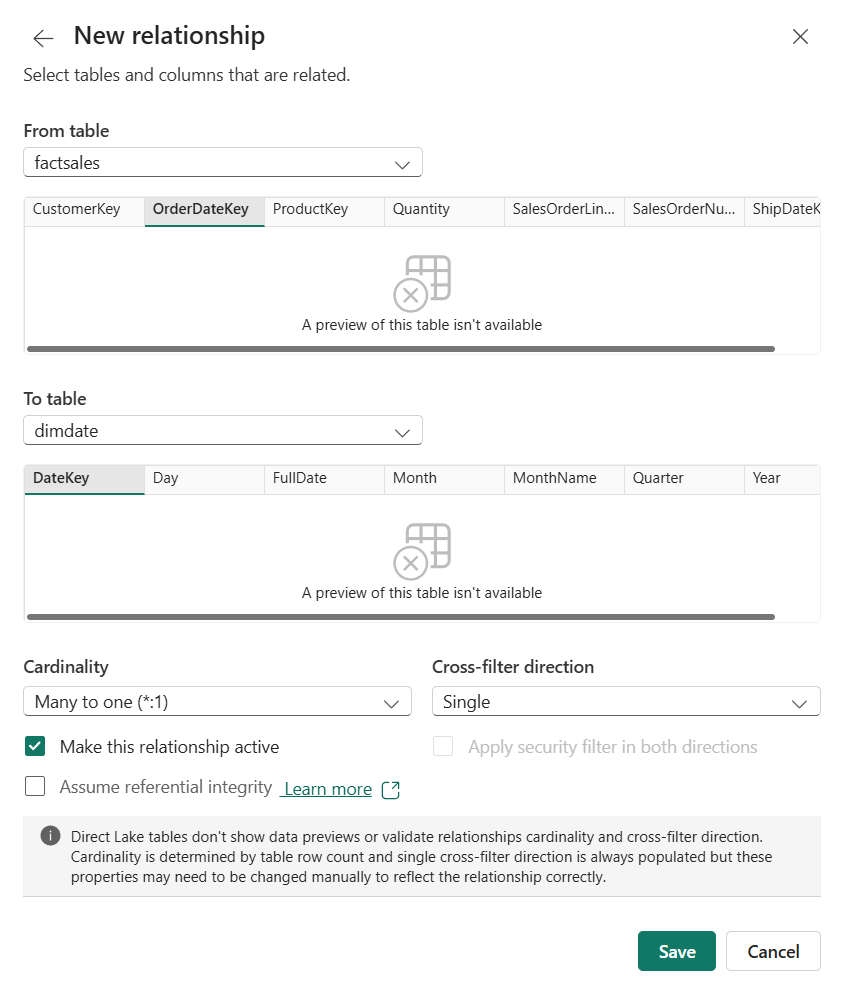Open the Learn more link

click(x=328, y=789)
